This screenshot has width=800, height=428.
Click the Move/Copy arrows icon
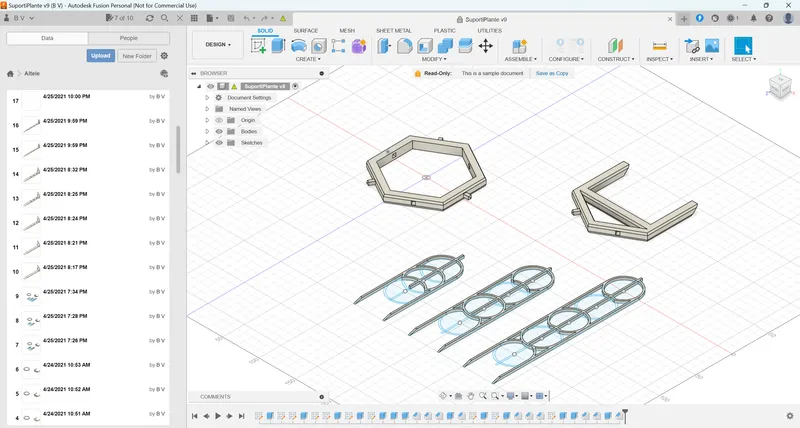[485, 46]
